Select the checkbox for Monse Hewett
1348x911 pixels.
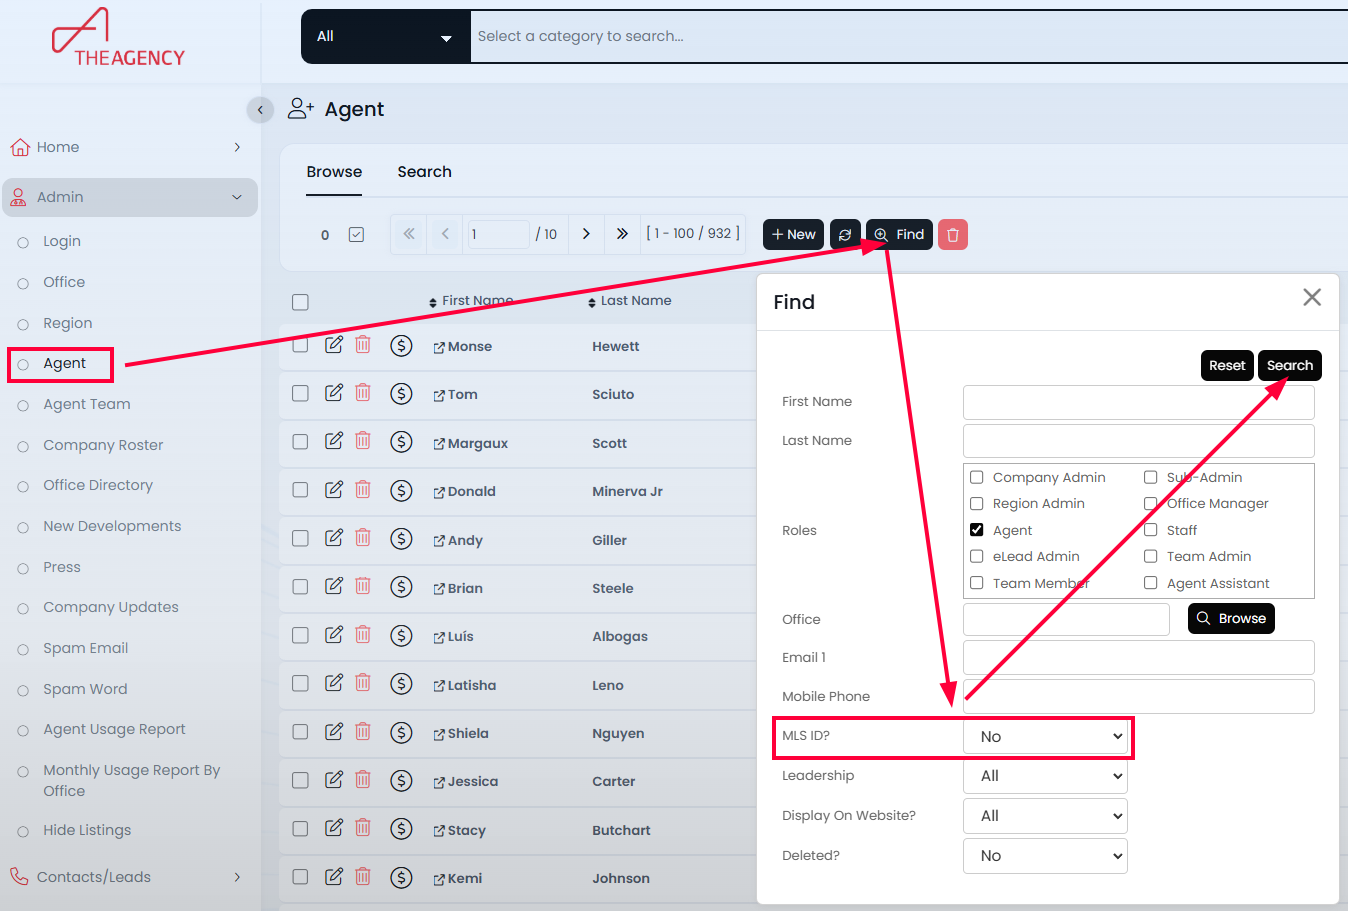tap(300, 345)
